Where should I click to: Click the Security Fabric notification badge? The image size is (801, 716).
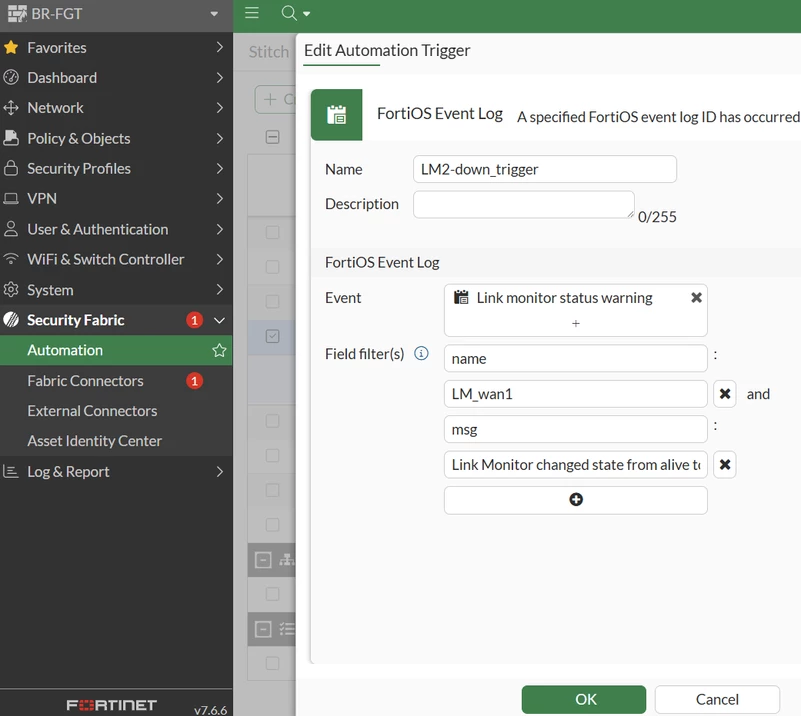[194, 320]
